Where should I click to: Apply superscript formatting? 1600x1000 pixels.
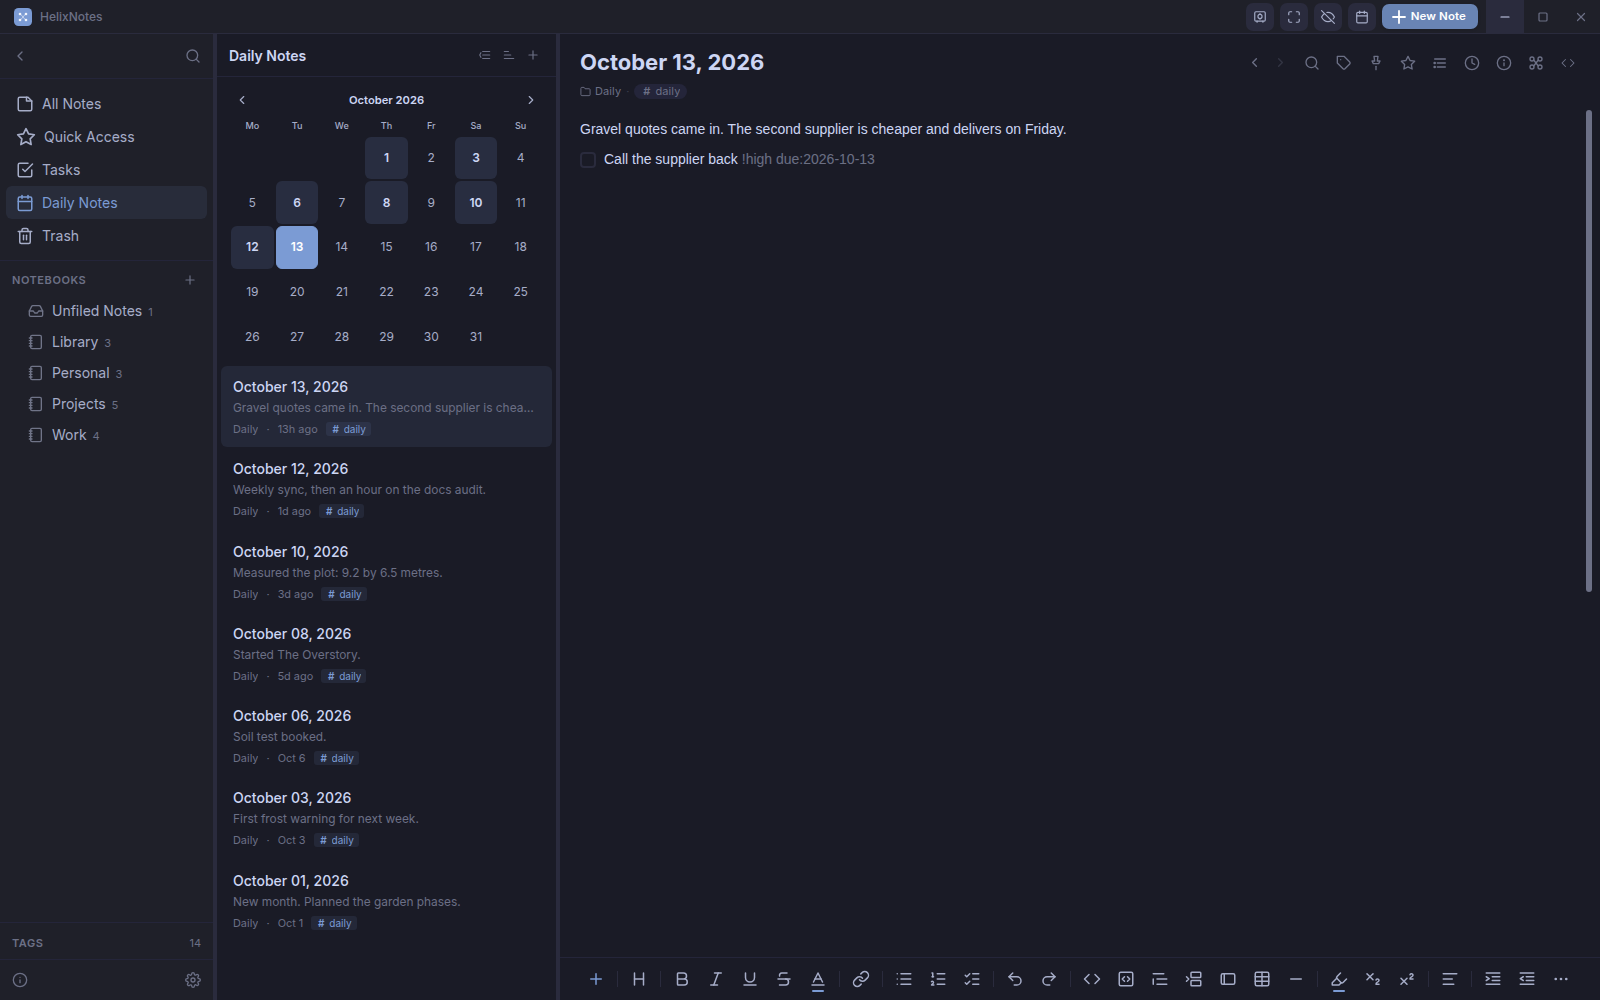pyautogui.click(x=1407, y=979)
